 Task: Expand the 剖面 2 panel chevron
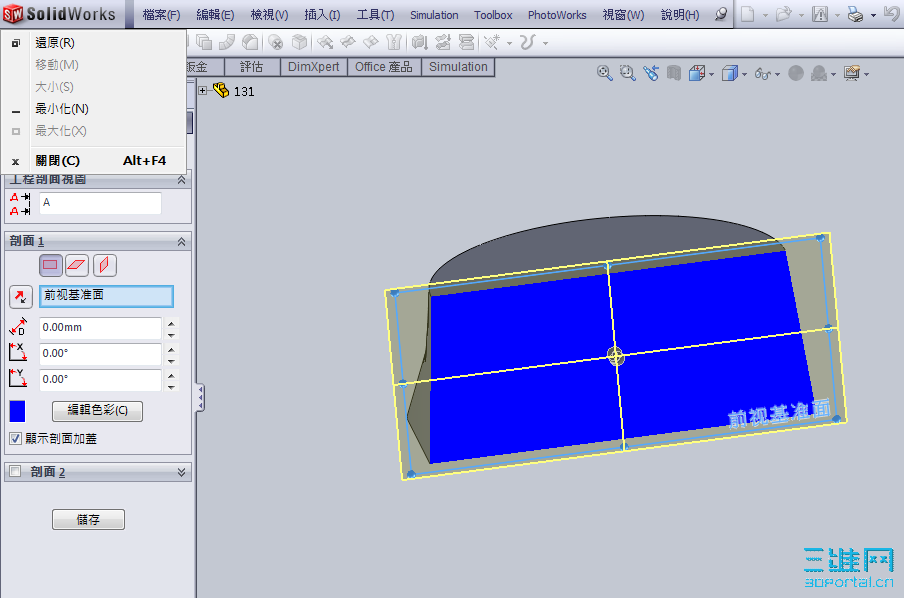click(181, 472)
